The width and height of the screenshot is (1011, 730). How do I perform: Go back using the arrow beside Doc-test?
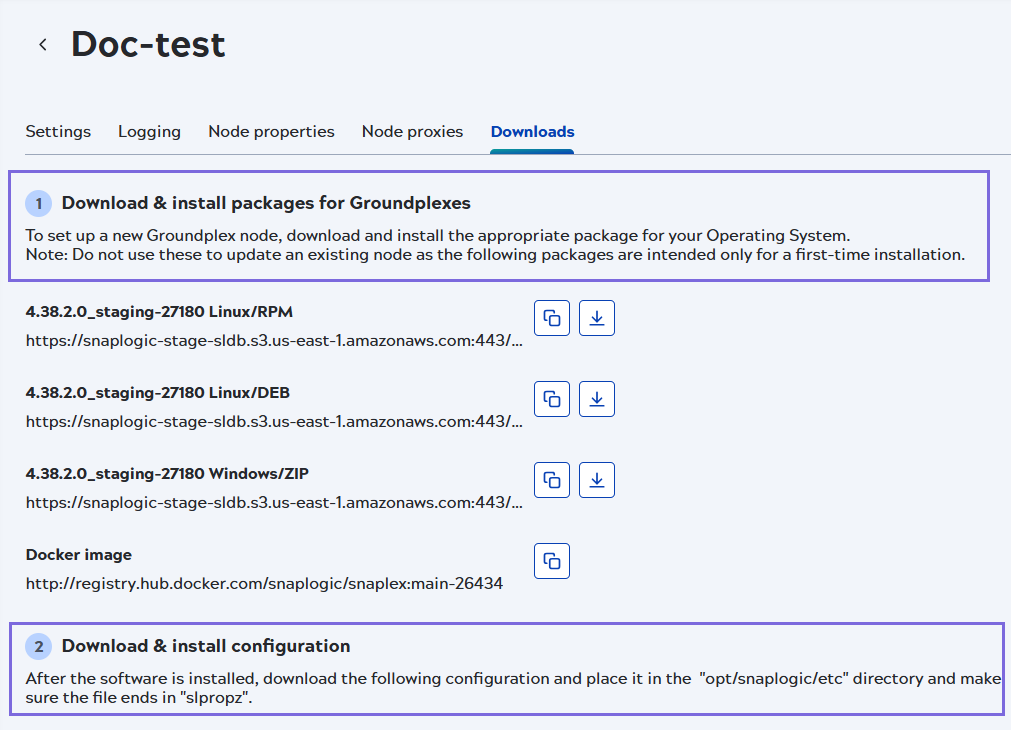pyautogui.click(x=43, y=45)
